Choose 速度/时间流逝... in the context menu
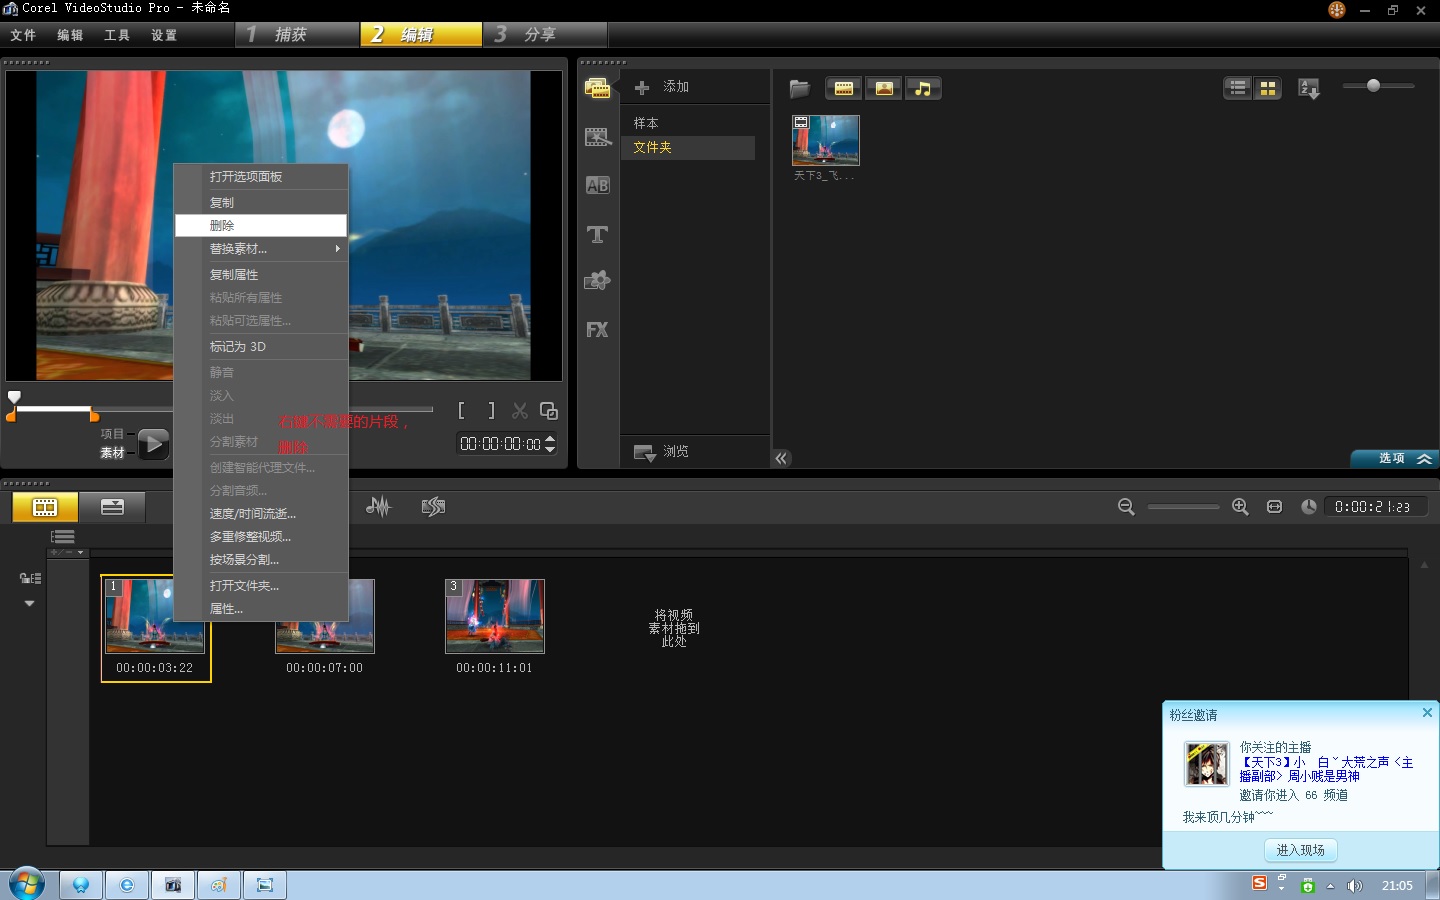The width and height of the screenshot is (1440, 900). point(261,513)
